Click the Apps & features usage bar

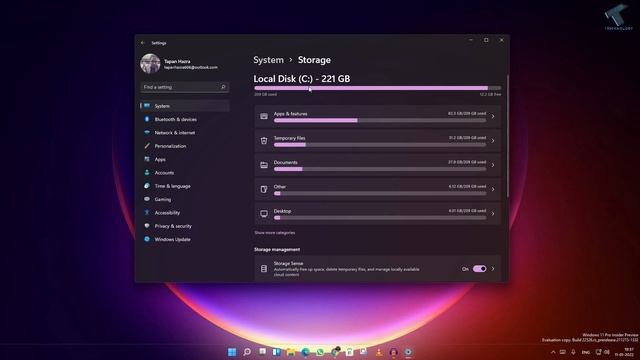click(380, 120)
